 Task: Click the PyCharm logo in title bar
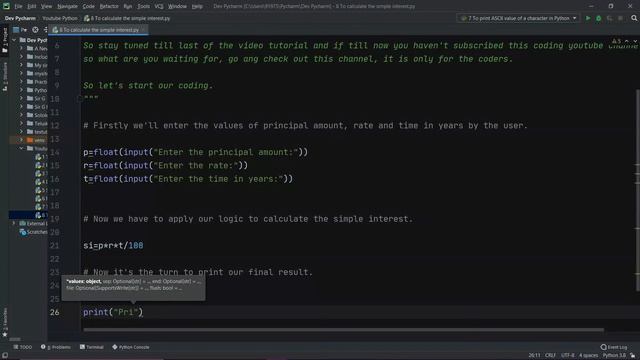(6, 6)
